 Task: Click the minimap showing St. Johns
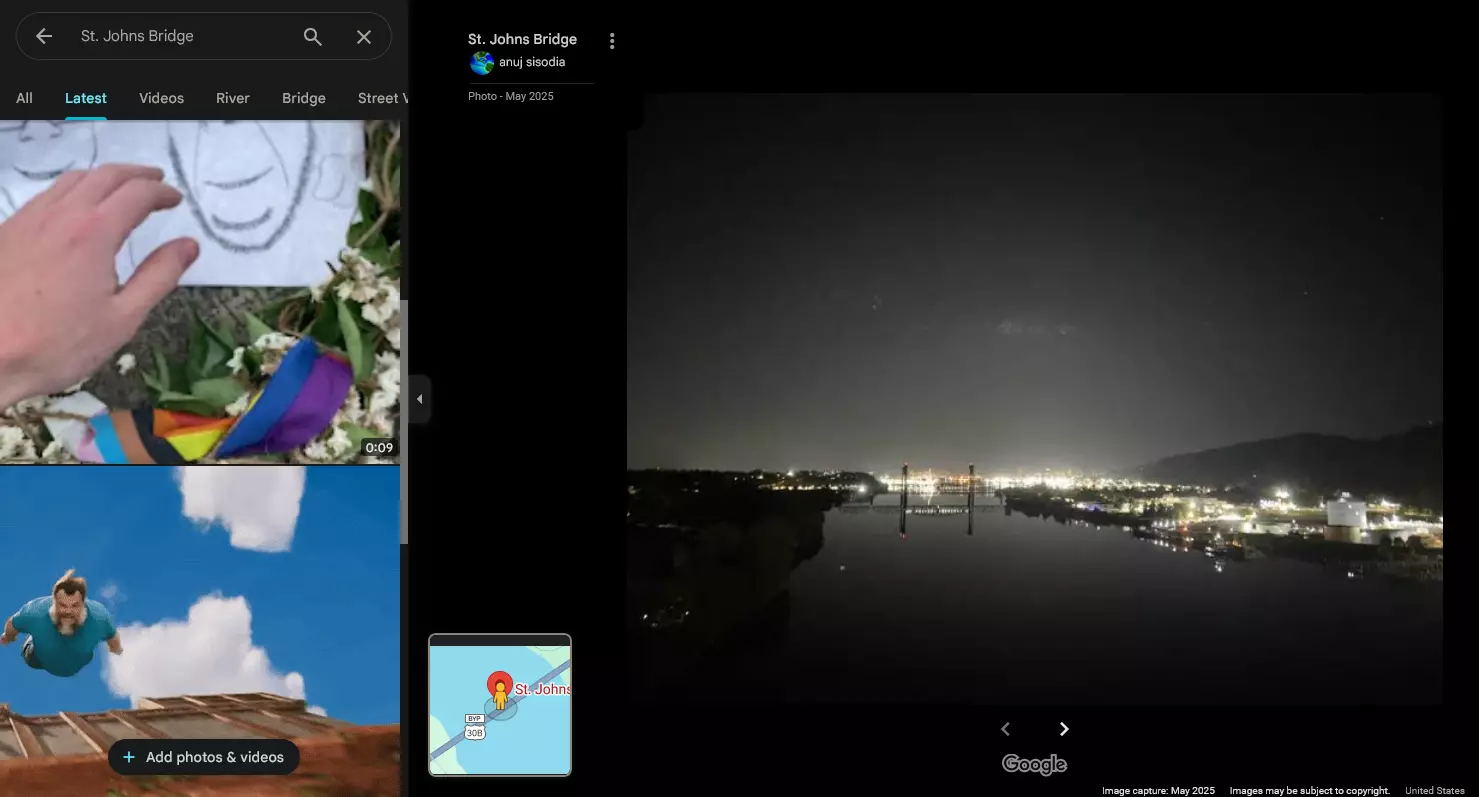tap(500, 705)
